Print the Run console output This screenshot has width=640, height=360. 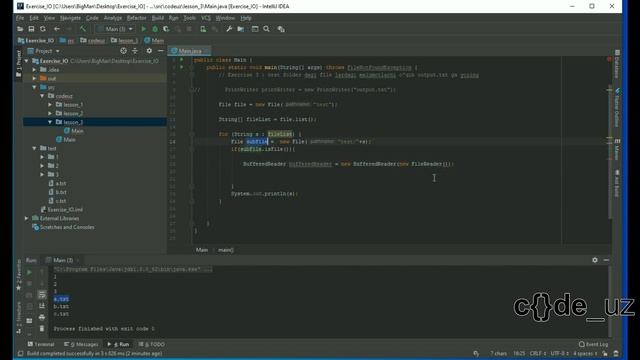tap(42, 317)
